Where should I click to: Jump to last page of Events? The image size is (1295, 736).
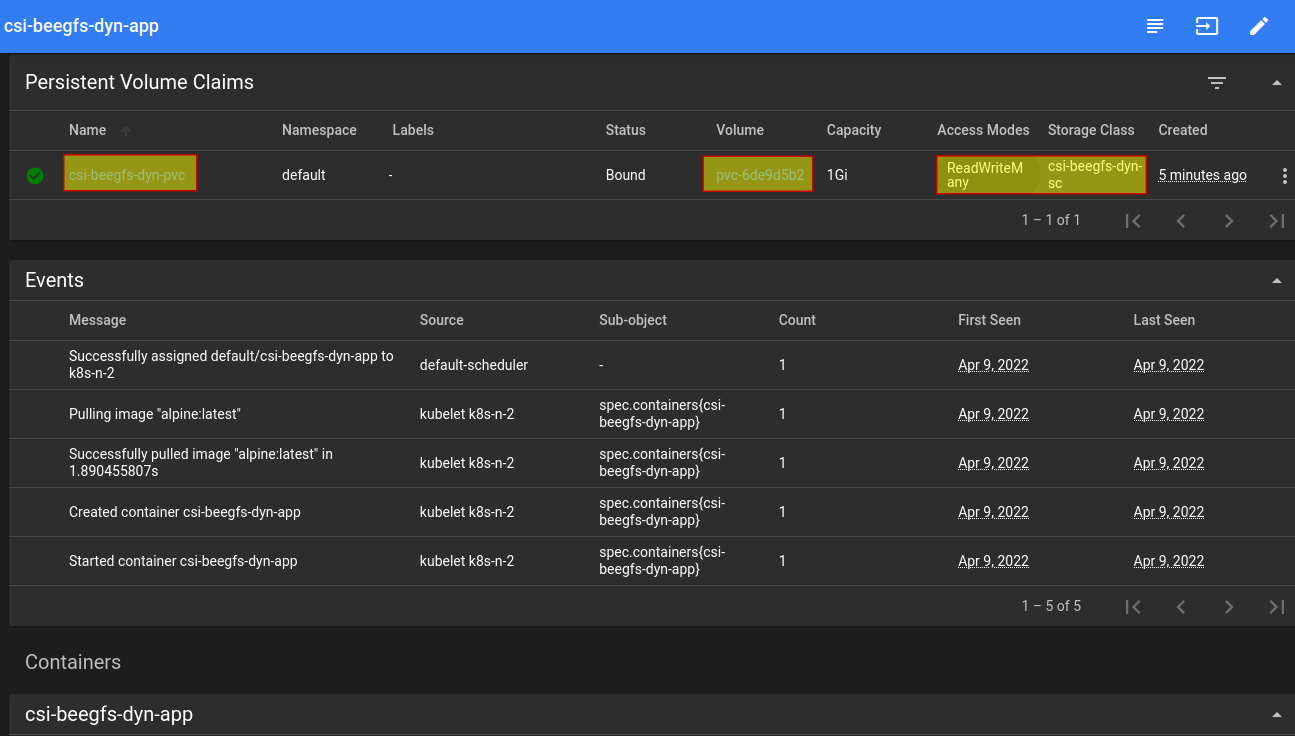1277,607
